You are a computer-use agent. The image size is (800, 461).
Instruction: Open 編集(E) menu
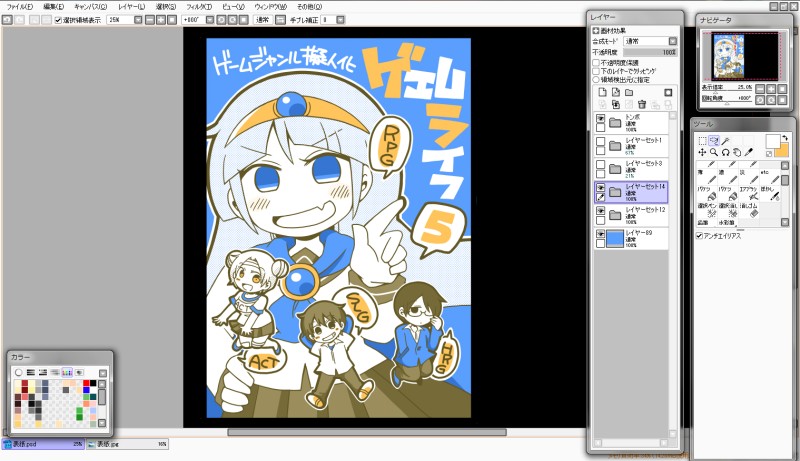click(x=54, y=7)
